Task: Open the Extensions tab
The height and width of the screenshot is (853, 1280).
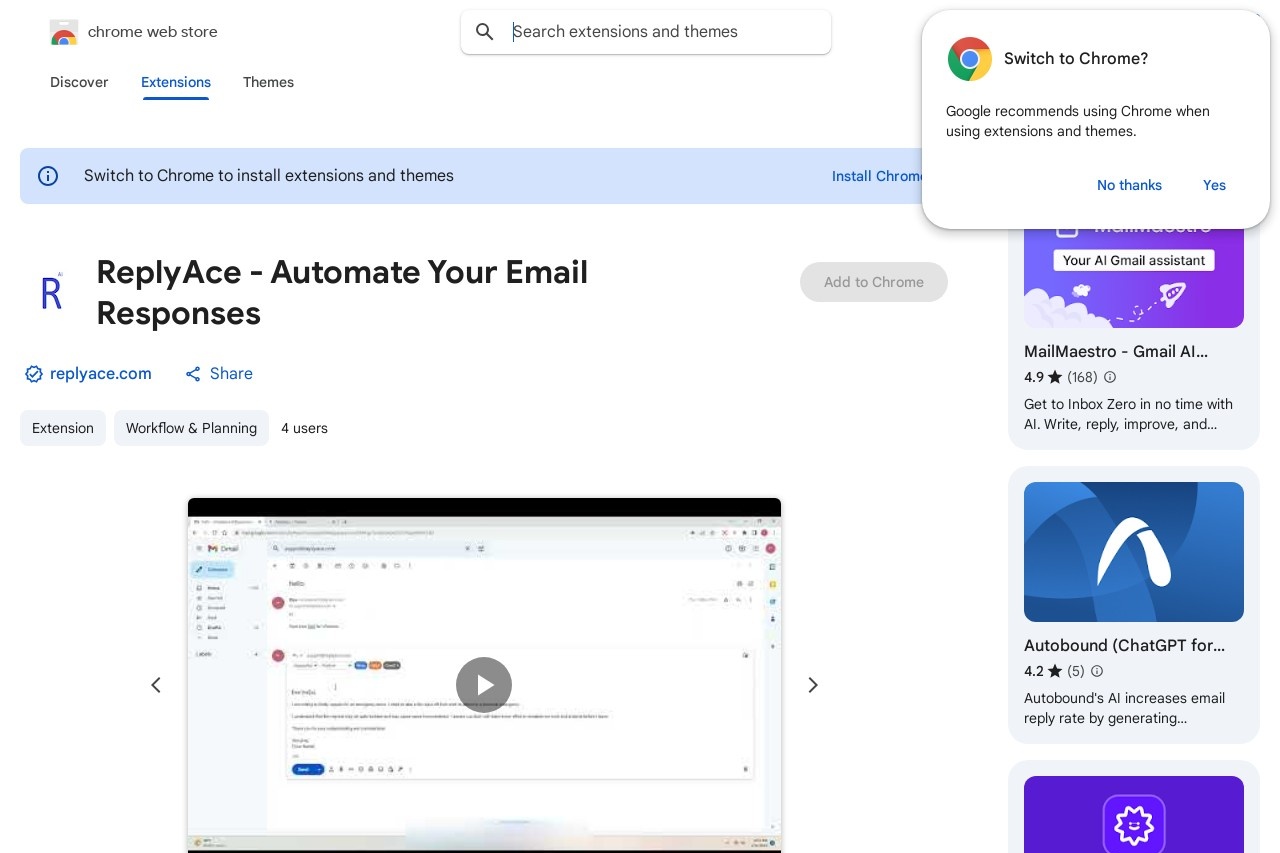Action: click(176, 82)
